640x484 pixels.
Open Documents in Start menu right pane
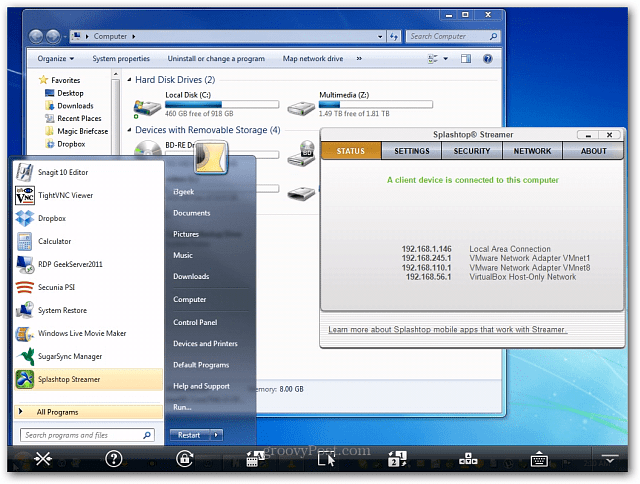(191, 213)
